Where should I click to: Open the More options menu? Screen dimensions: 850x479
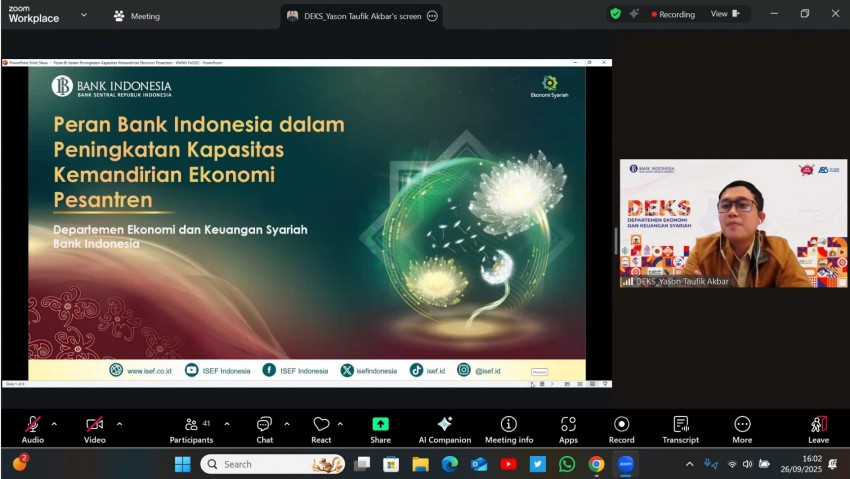coord(742,430)
